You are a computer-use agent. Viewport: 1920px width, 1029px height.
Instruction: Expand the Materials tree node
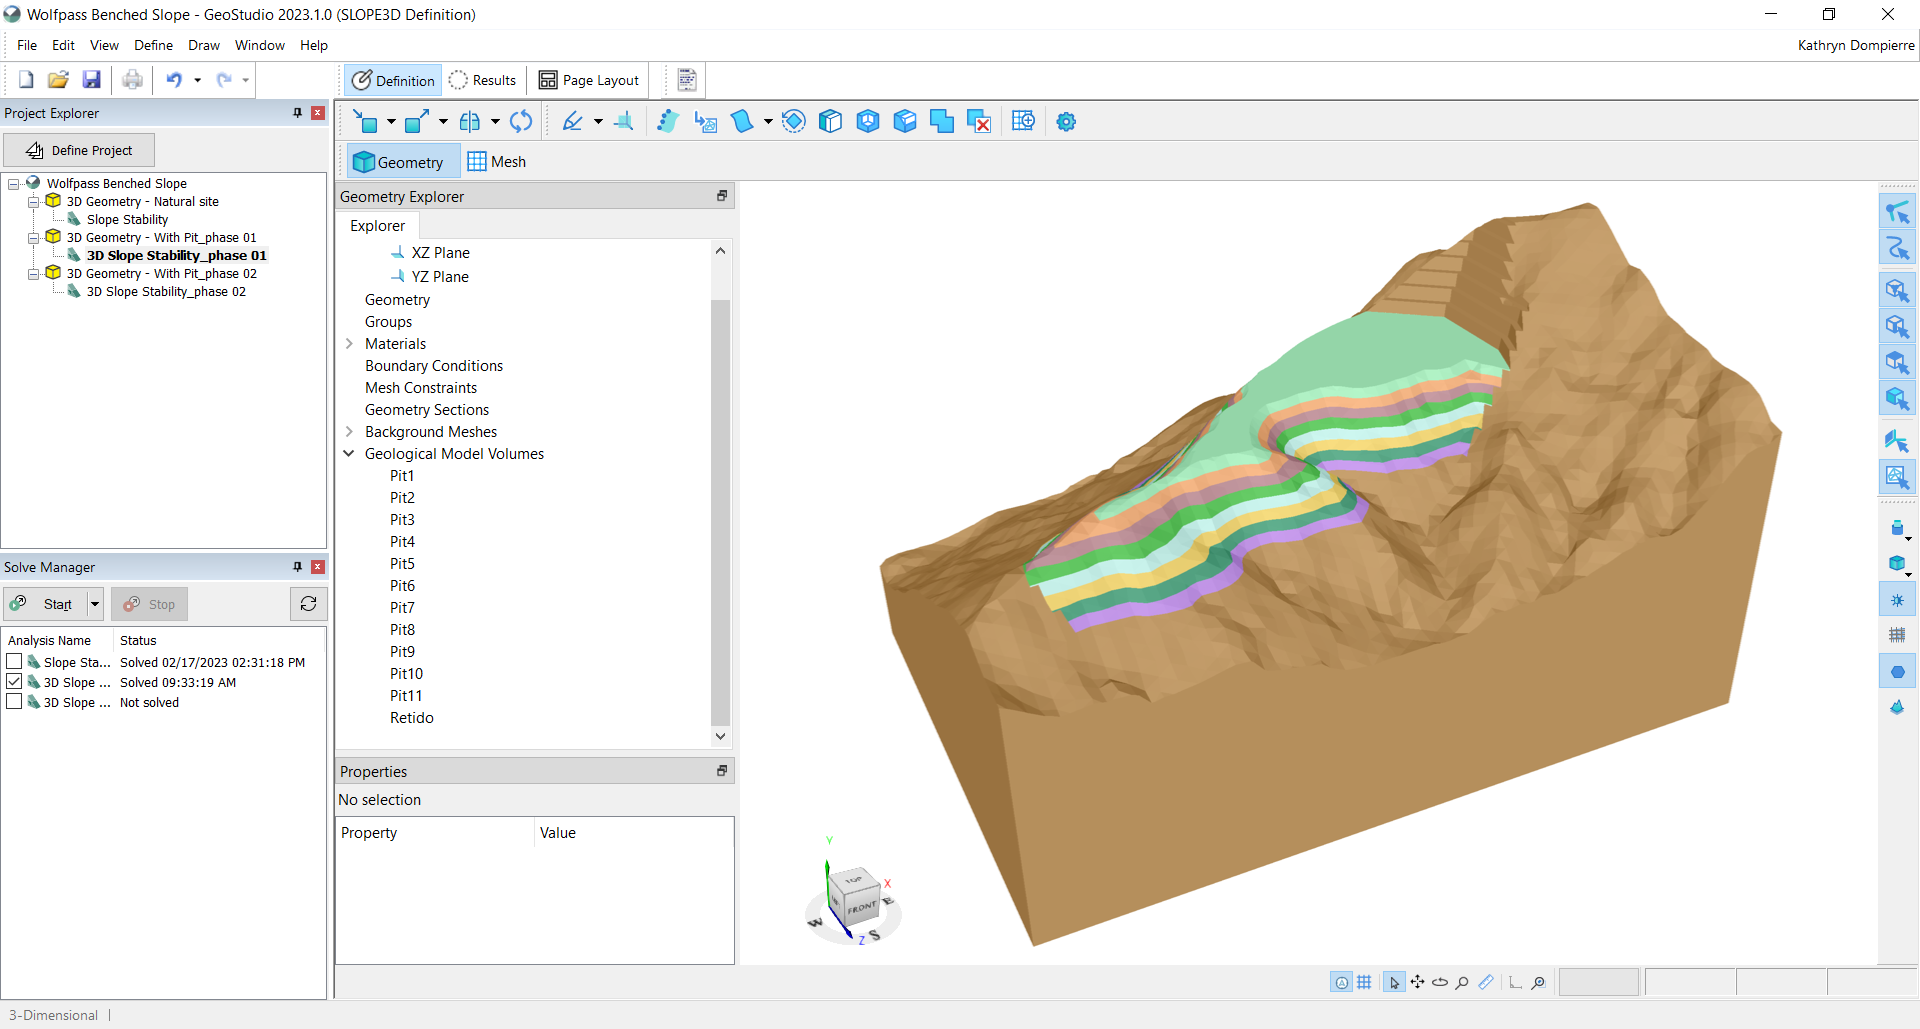[349, 344]
